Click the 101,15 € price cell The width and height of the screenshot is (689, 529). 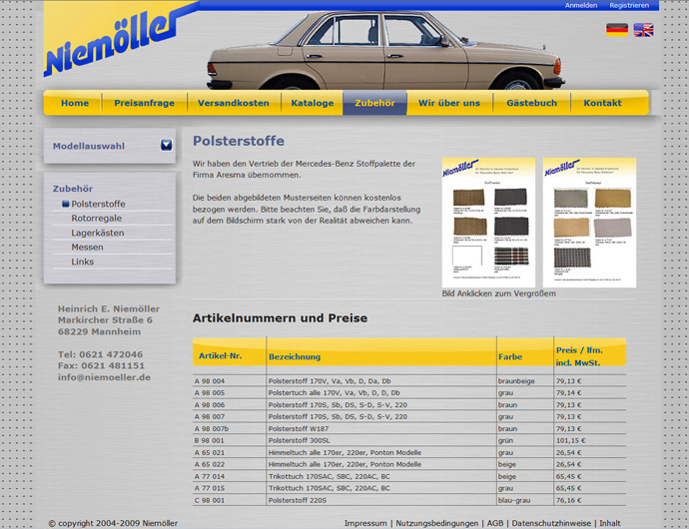coord(570,440)
